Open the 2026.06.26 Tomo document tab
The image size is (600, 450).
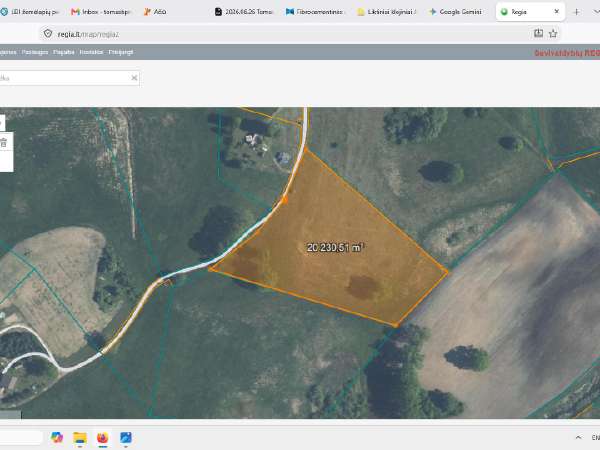244,12
